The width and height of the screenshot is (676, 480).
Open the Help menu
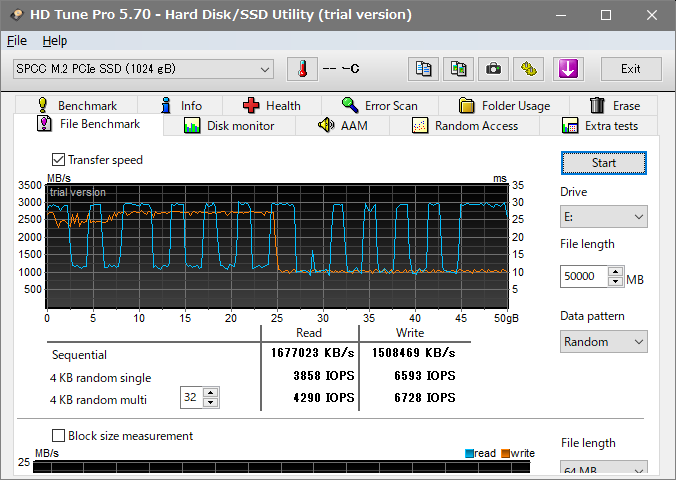55,41
